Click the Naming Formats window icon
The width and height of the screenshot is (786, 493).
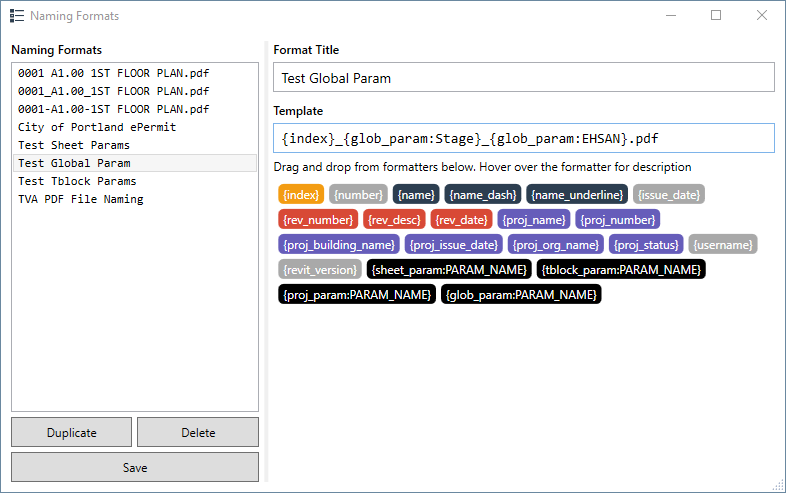tap(17, 16)
